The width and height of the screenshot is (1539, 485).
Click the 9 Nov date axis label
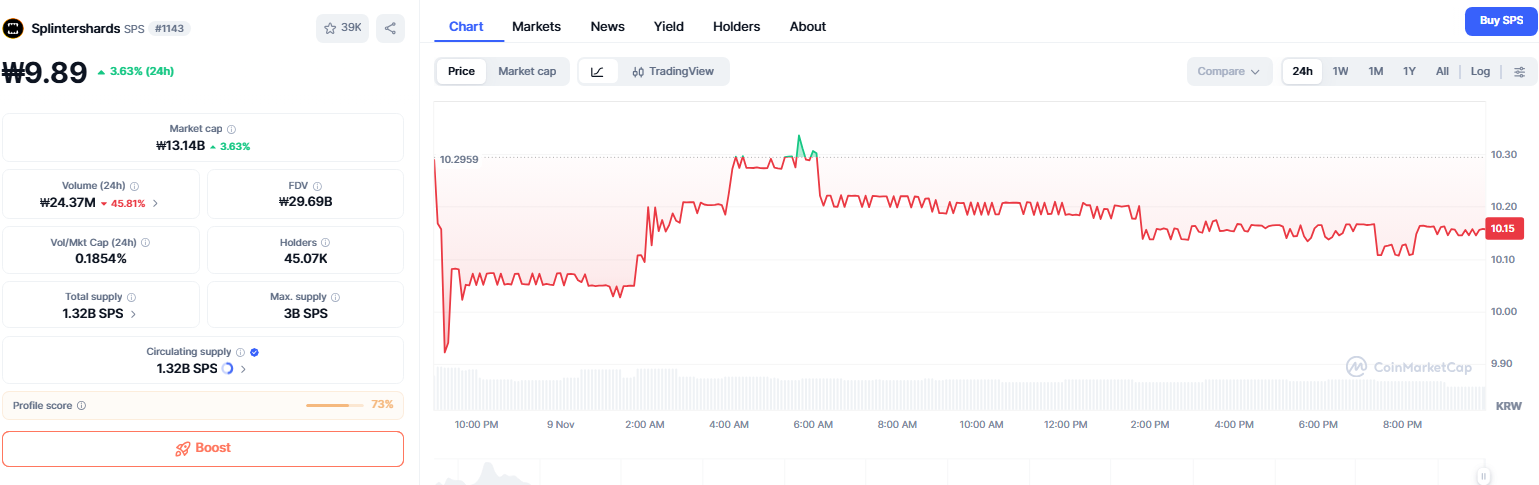point(560,425)
